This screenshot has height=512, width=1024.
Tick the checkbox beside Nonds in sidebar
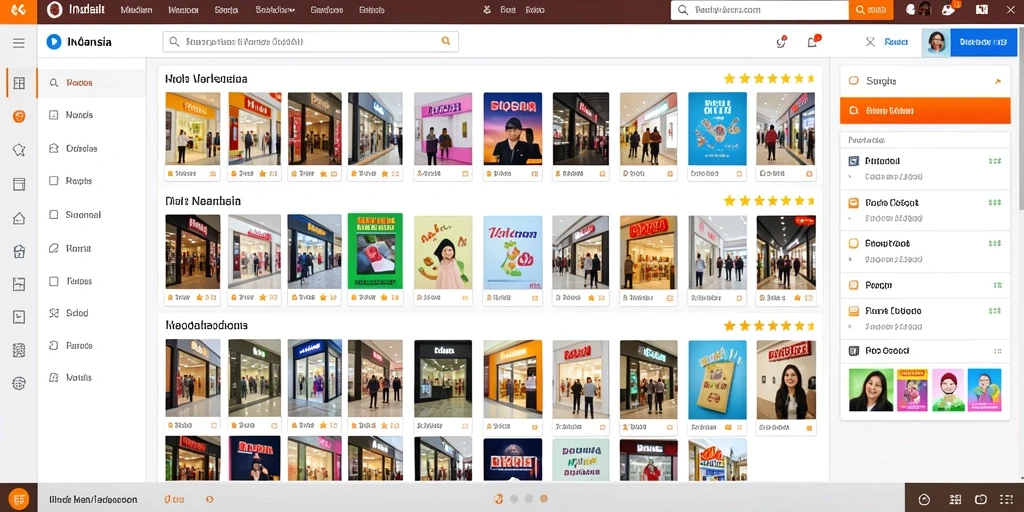[54, 115]
